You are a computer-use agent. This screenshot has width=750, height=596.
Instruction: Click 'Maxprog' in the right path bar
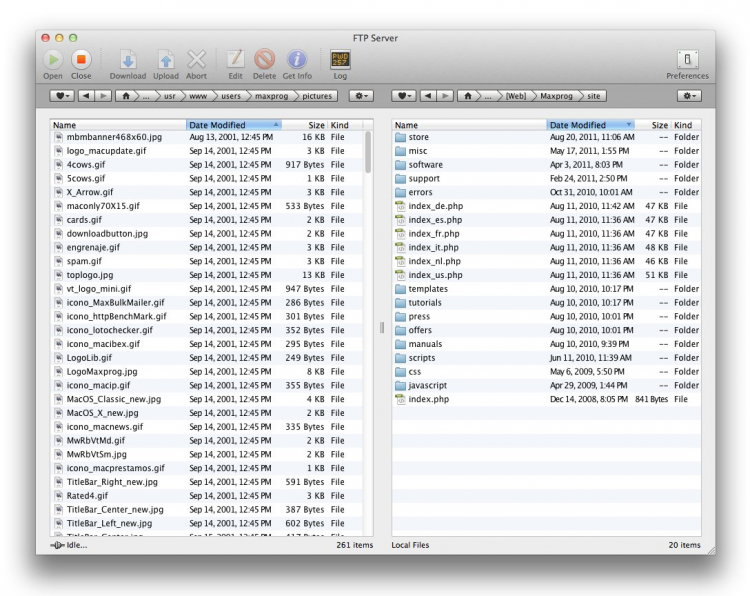tap(557, 96)
